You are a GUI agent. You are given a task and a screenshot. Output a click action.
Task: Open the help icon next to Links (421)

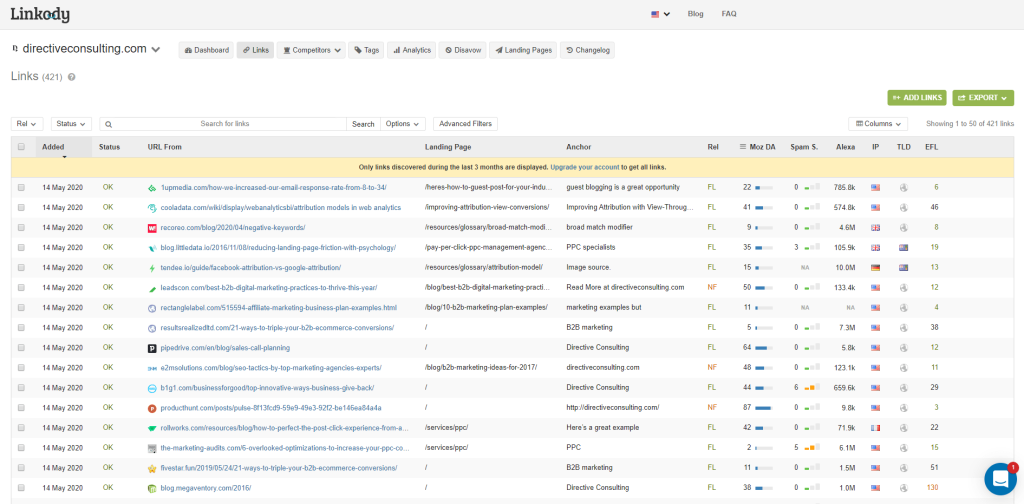[x=71, y=77]
